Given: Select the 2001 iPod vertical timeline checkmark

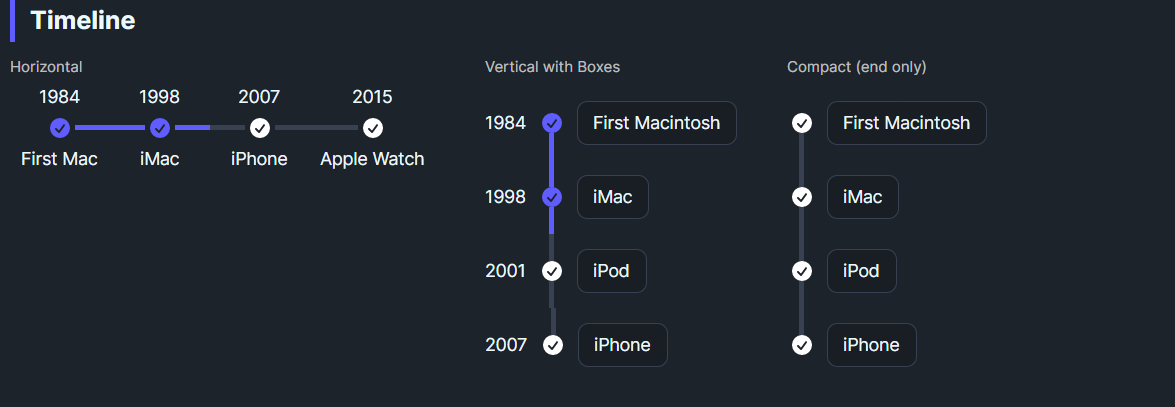Looking at the screenshot, I should 552,271.
